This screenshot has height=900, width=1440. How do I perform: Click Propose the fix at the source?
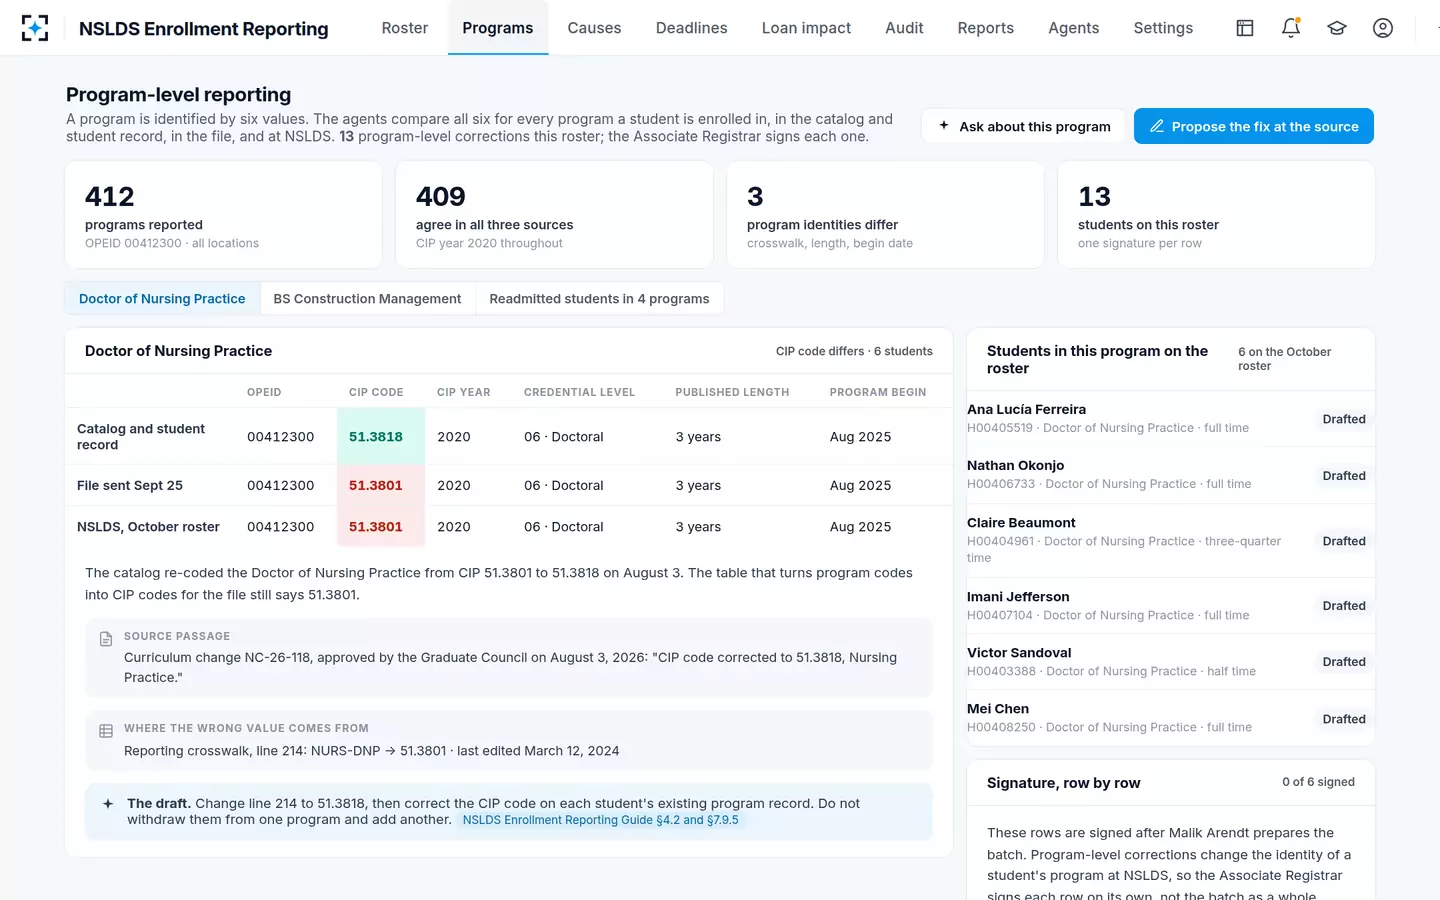coord(1254,126)
